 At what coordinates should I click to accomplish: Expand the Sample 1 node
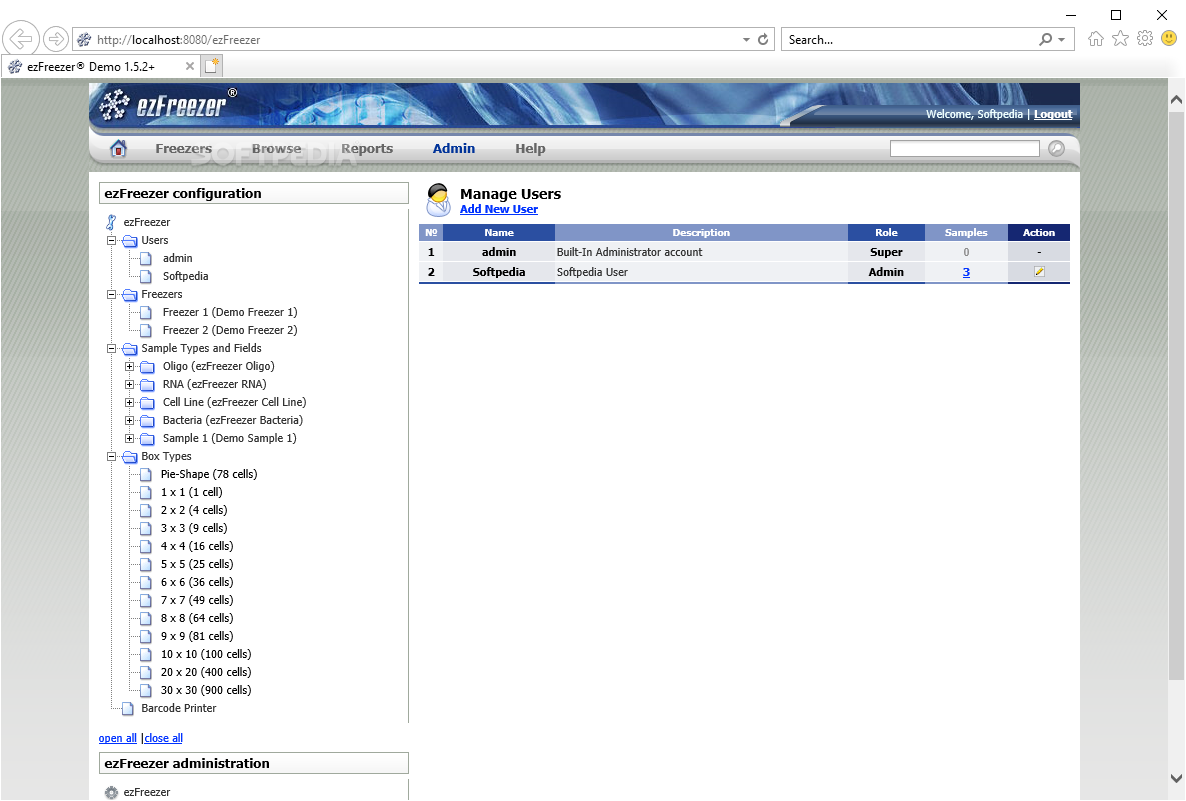pos(129,438)
